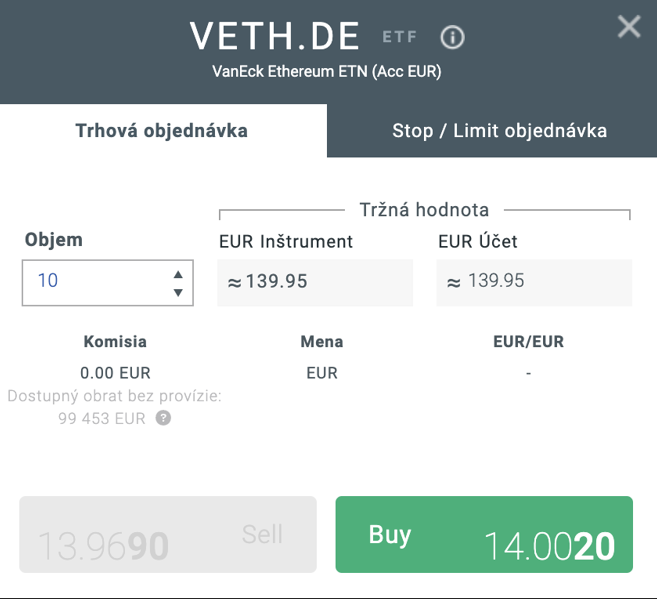Click the VETH.DE ticker title
Image resolution: width=657 pixels, height=599 pixels.
[275, 37]
